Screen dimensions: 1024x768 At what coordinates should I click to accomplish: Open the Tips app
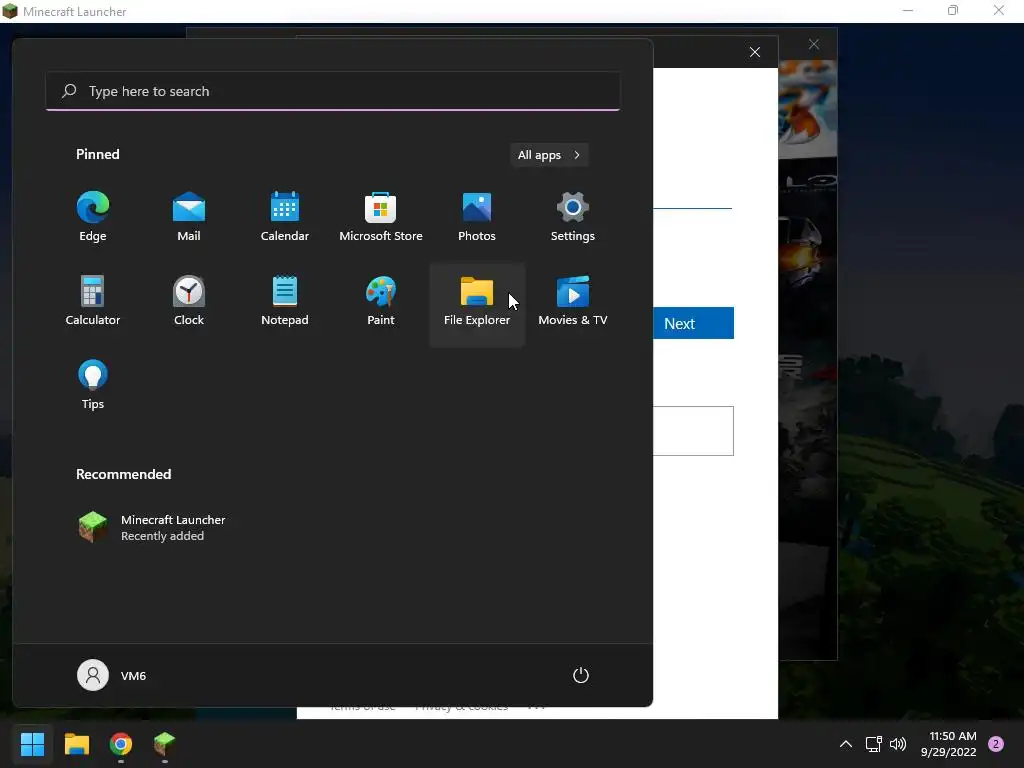(93, 385)
